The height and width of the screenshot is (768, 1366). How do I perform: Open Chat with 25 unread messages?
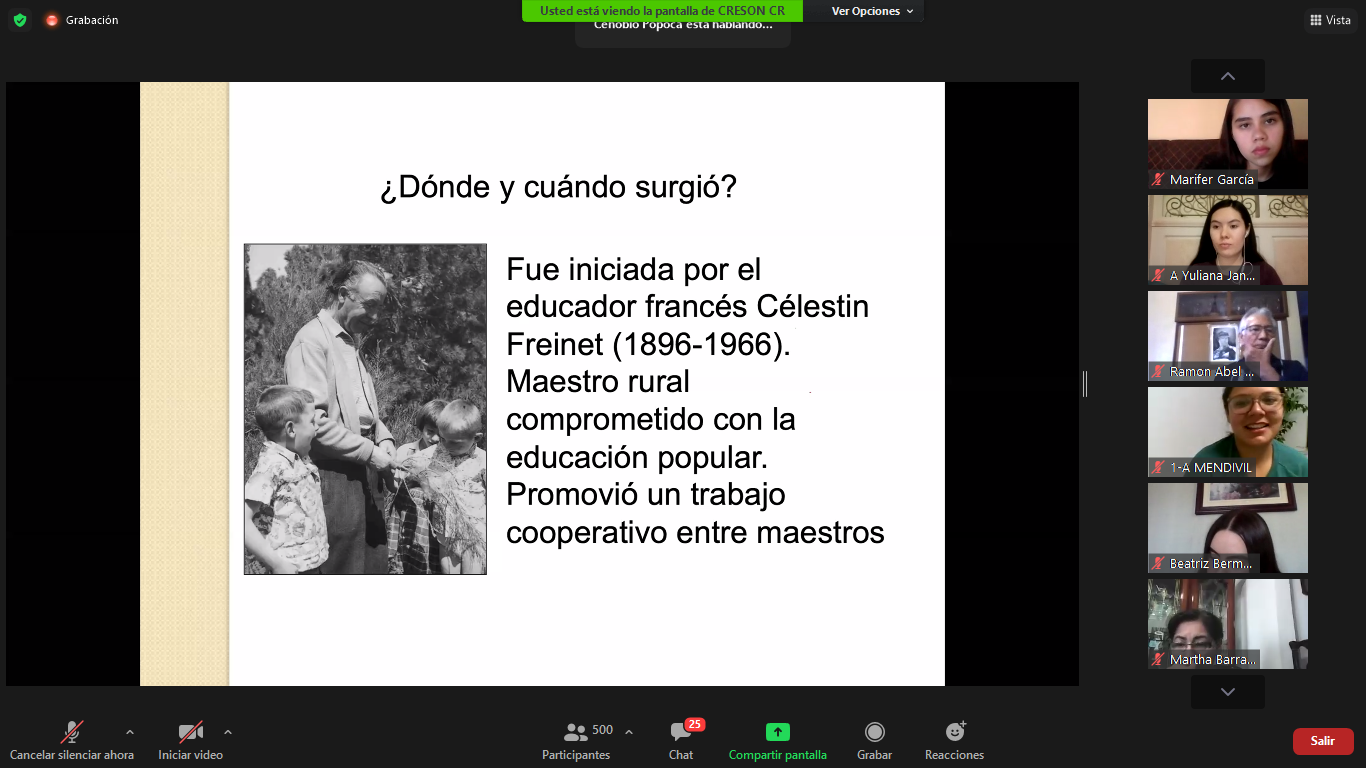point(681,741)
